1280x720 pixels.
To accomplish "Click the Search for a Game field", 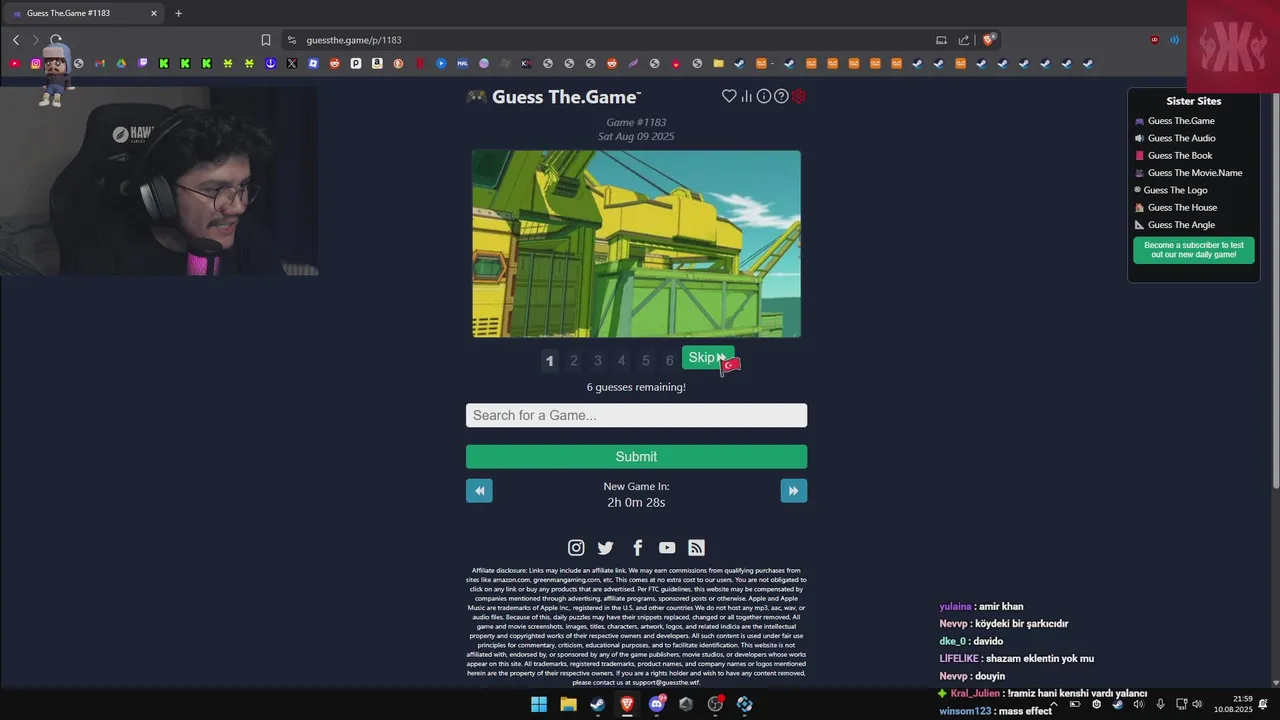I will tap(636, 415).
